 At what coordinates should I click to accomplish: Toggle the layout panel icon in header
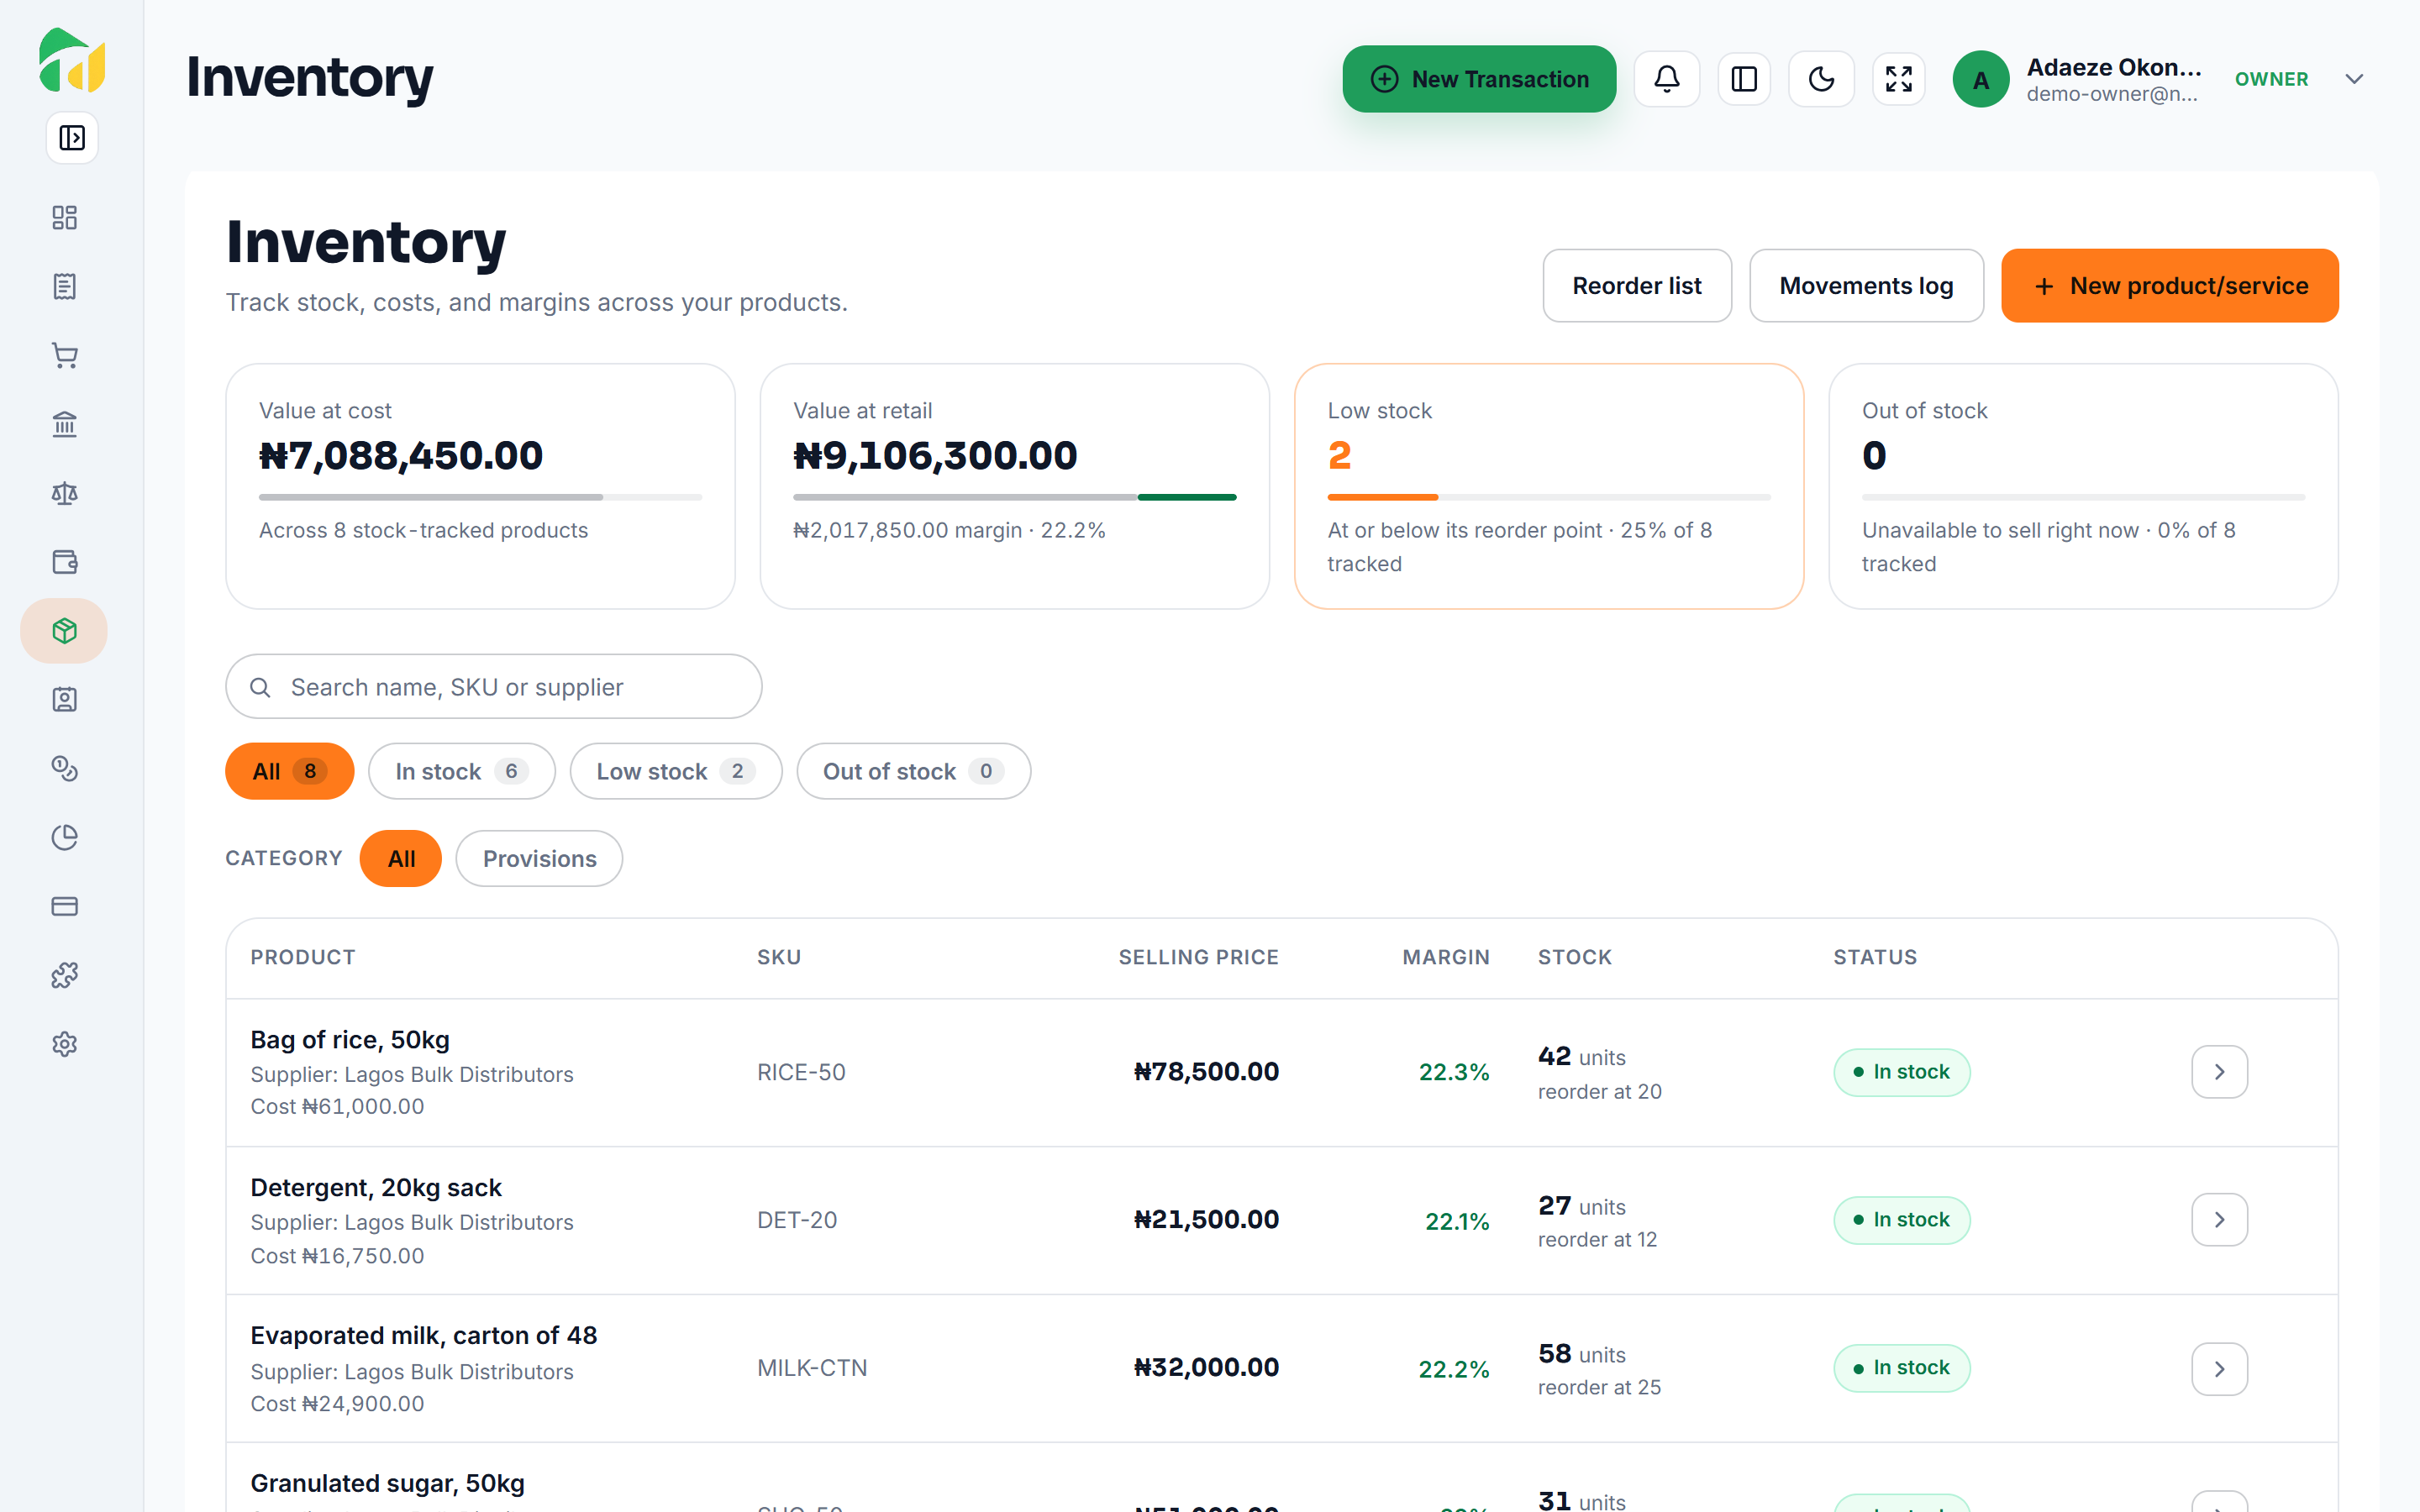point(1744,79)
